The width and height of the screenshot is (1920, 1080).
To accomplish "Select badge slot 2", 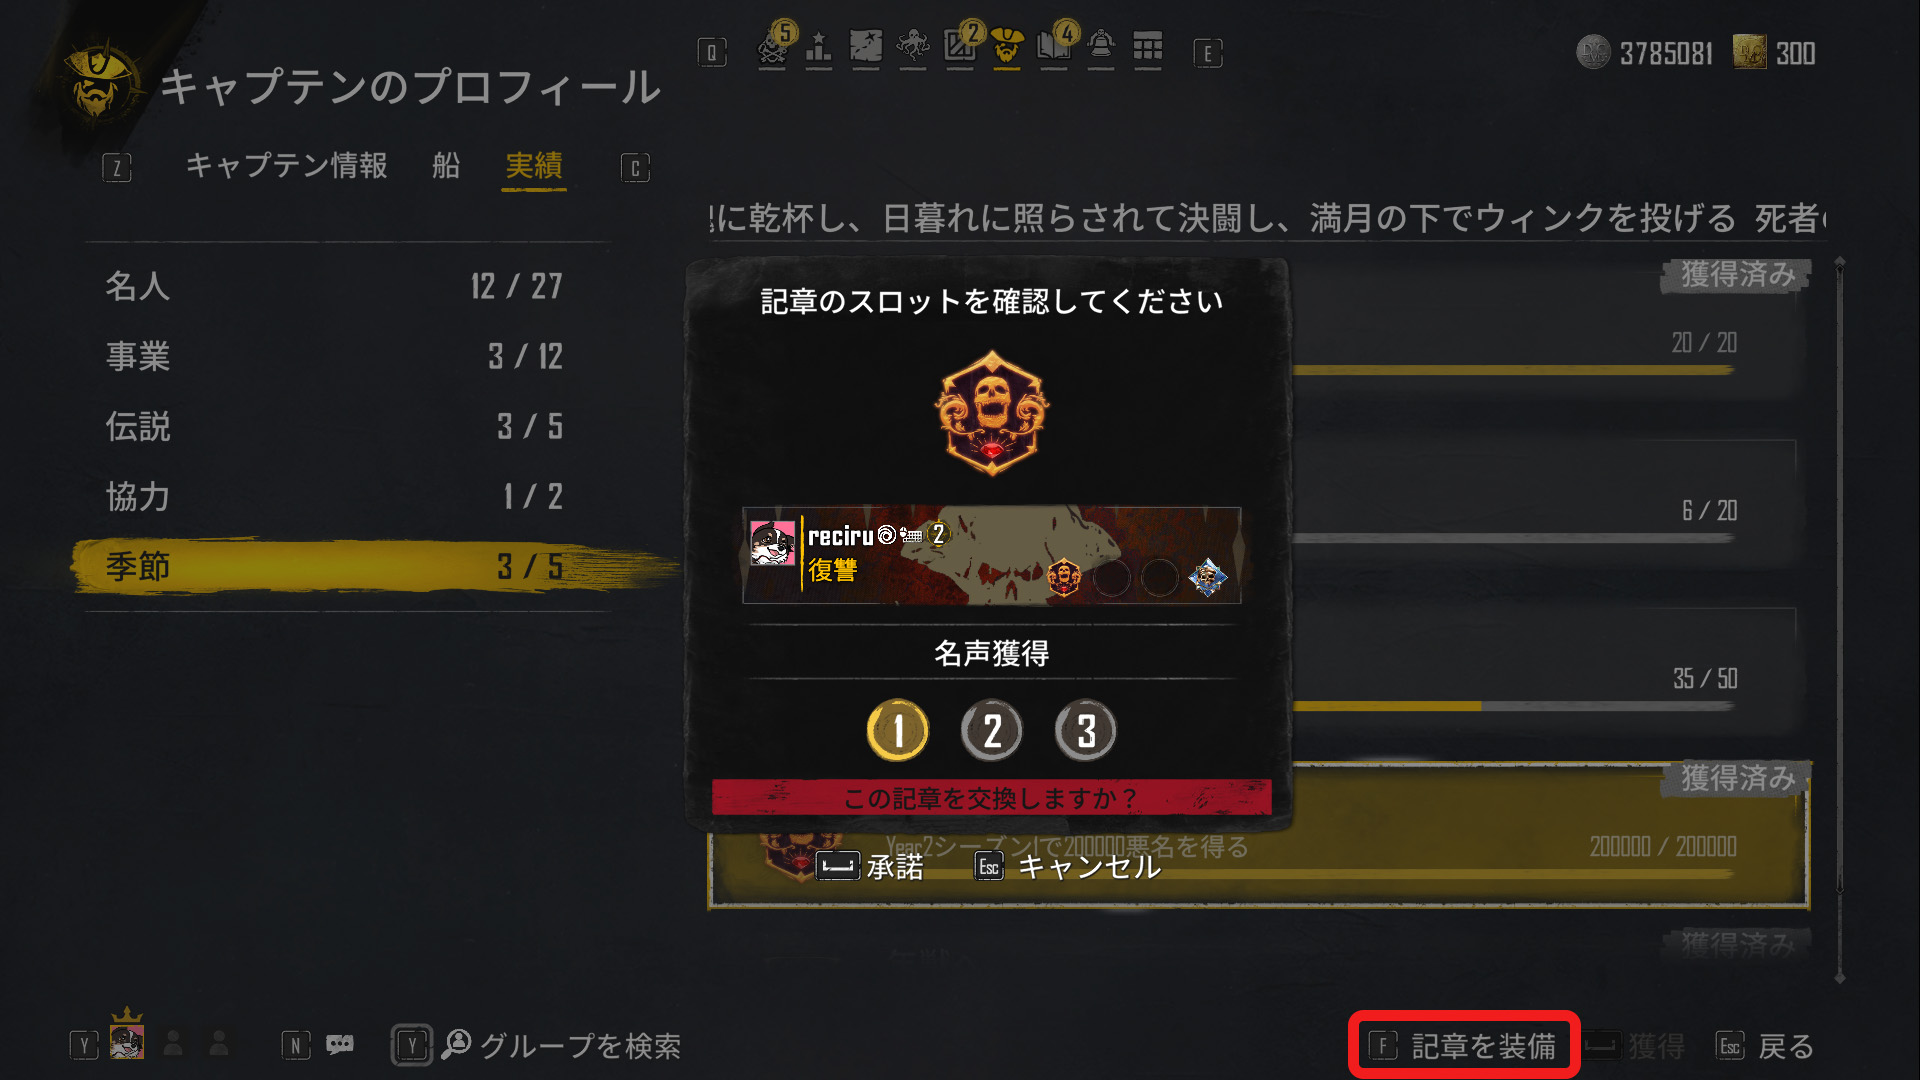I will 992,731.
